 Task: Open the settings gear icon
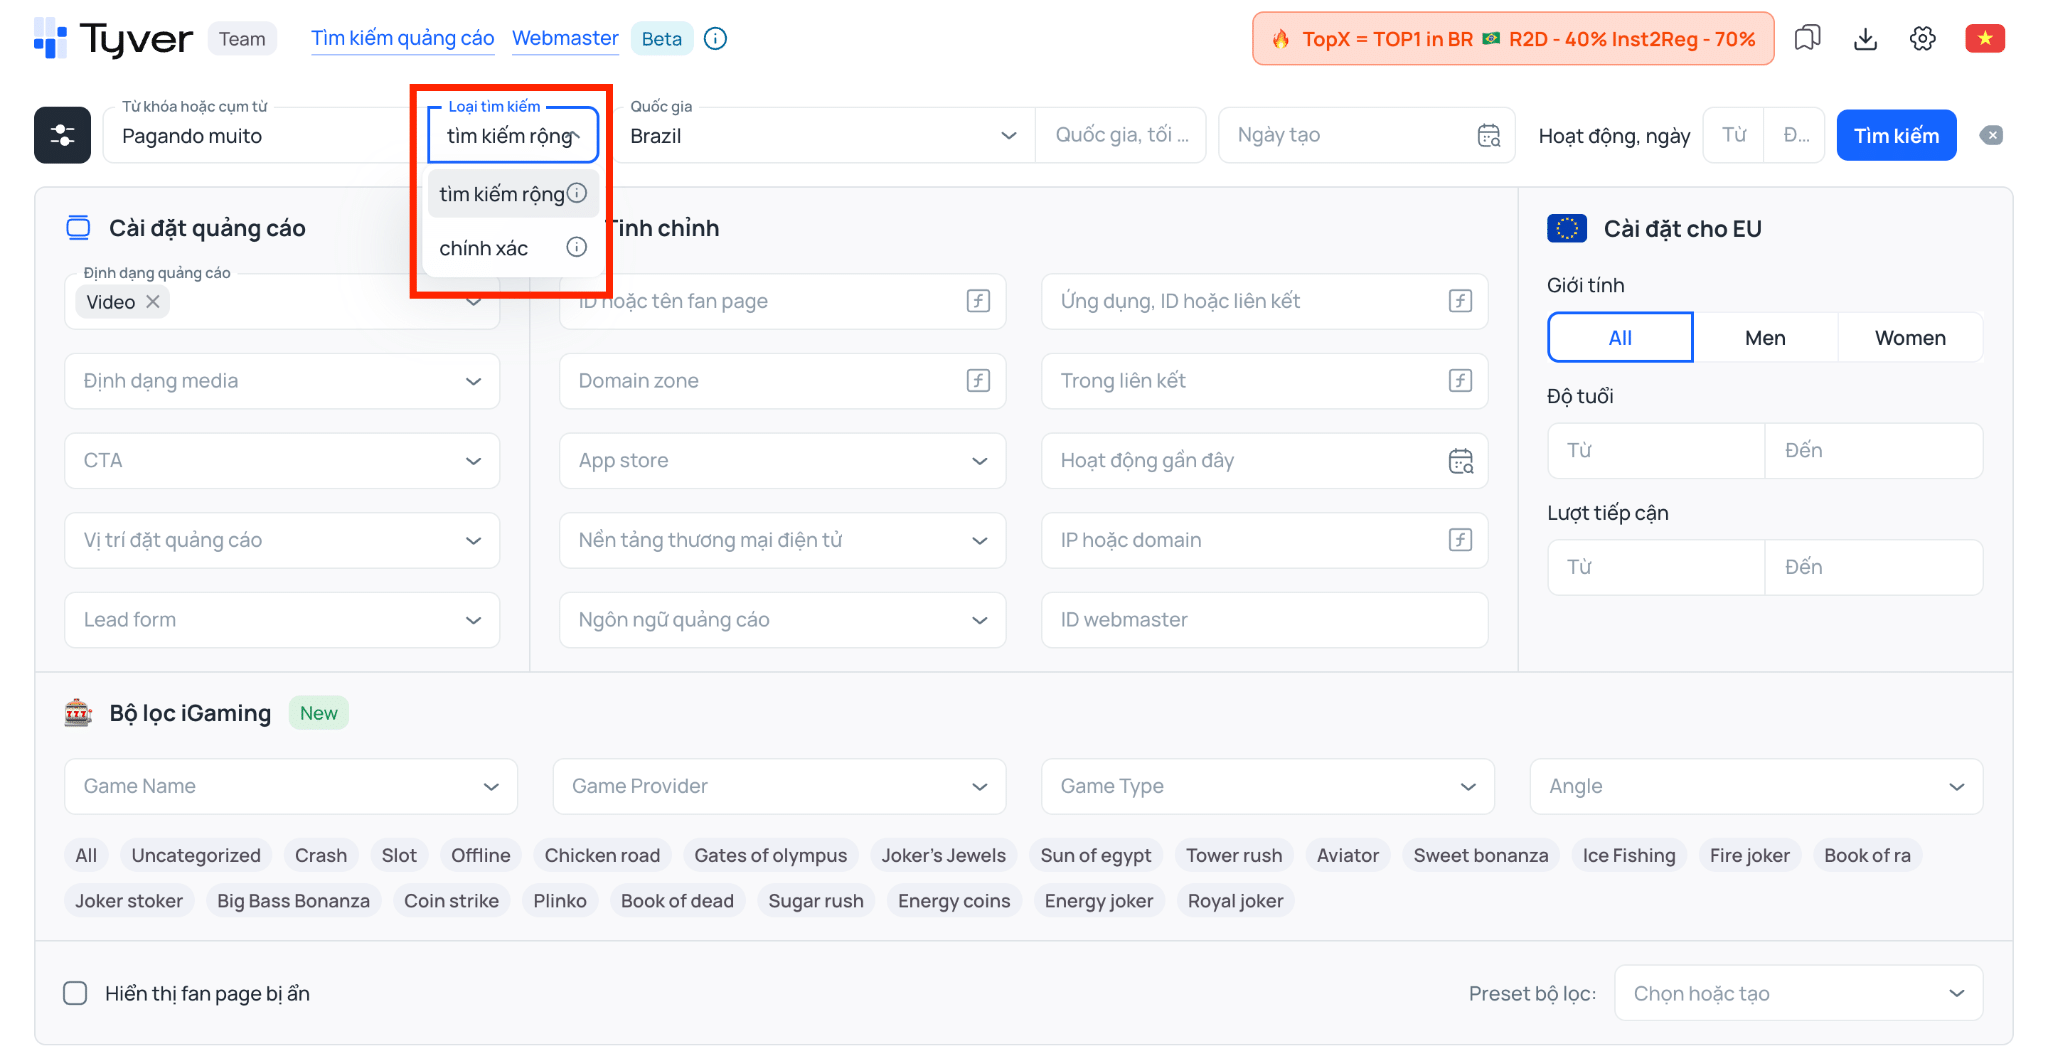click(1922, 38)
